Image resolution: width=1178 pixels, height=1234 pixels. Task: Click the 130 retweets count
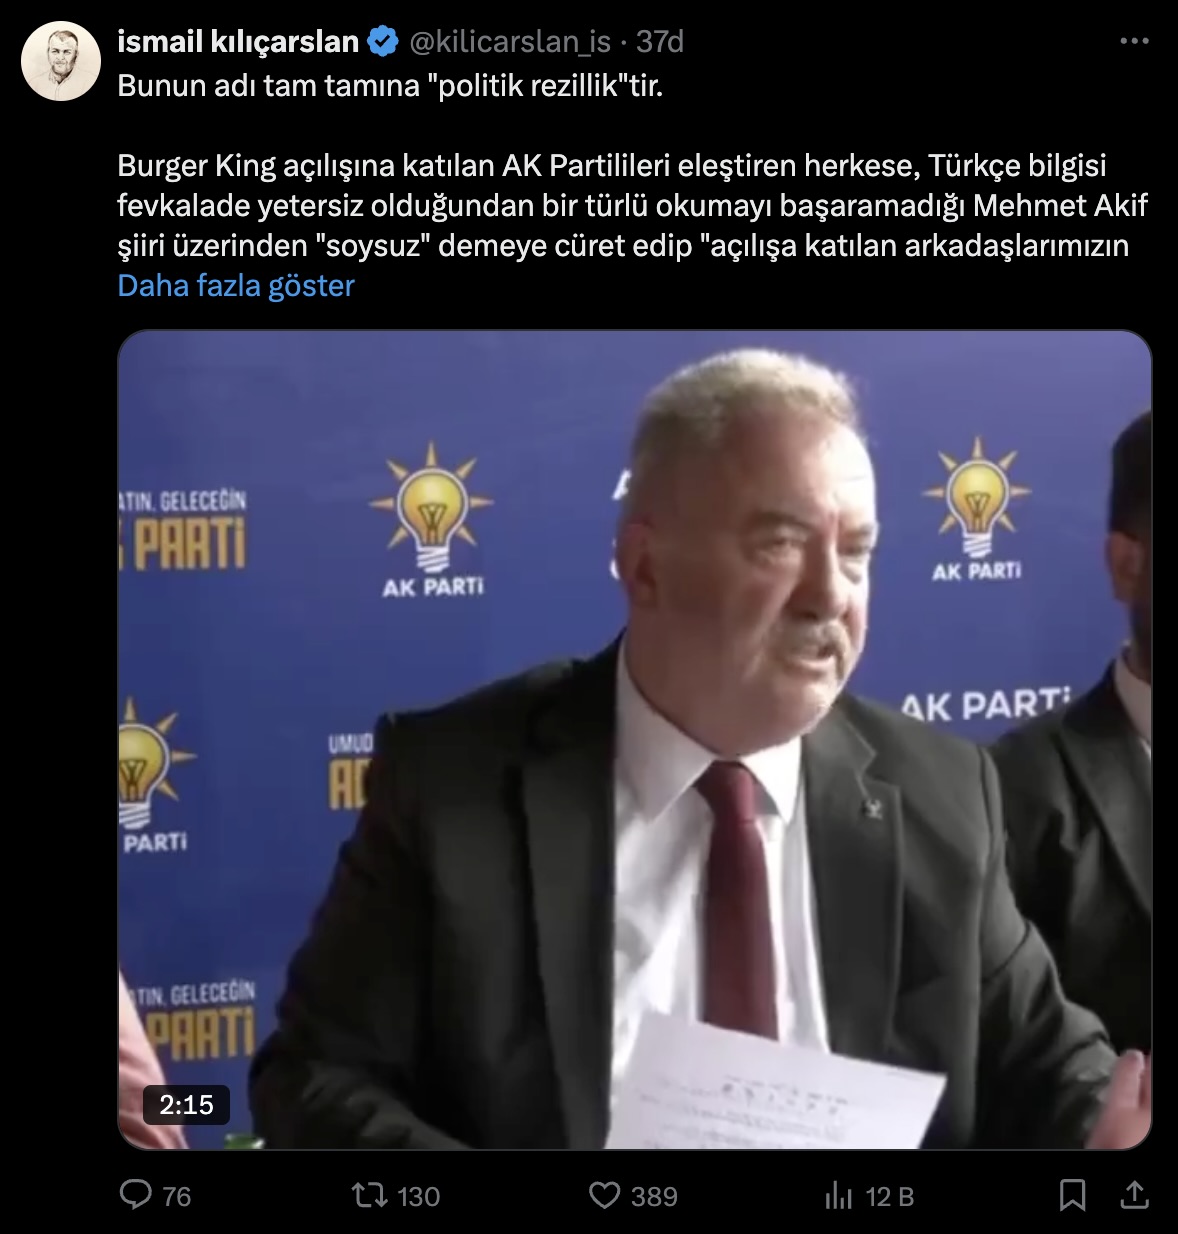(x=418, y=1196)
